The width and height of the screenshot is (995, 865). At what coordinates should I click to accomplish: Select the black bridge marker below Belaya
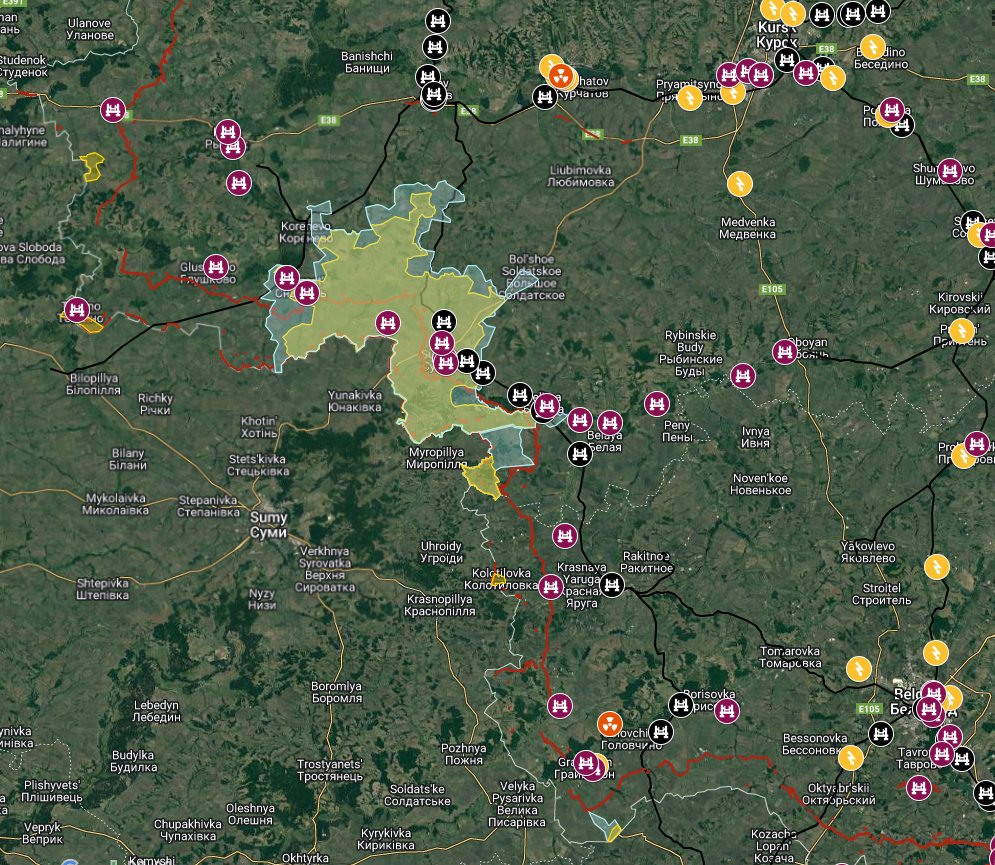(x=579, y=454)
